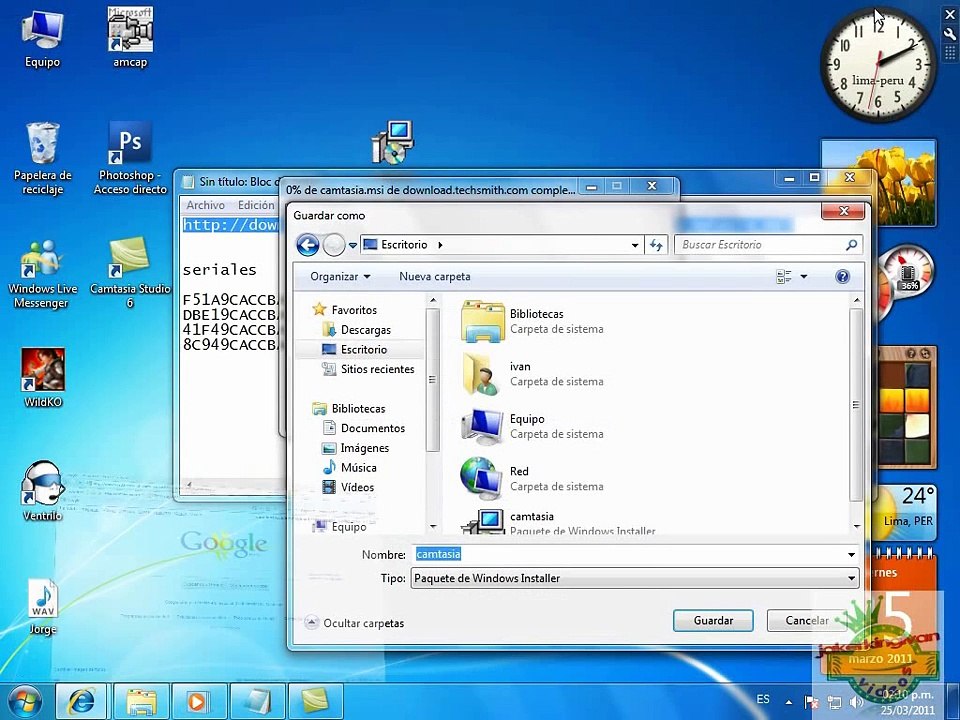The height and width of the screenshot is (720, 960).
Task: Select Windows Live Messenger desktop icon
Action: coord(42,273)
